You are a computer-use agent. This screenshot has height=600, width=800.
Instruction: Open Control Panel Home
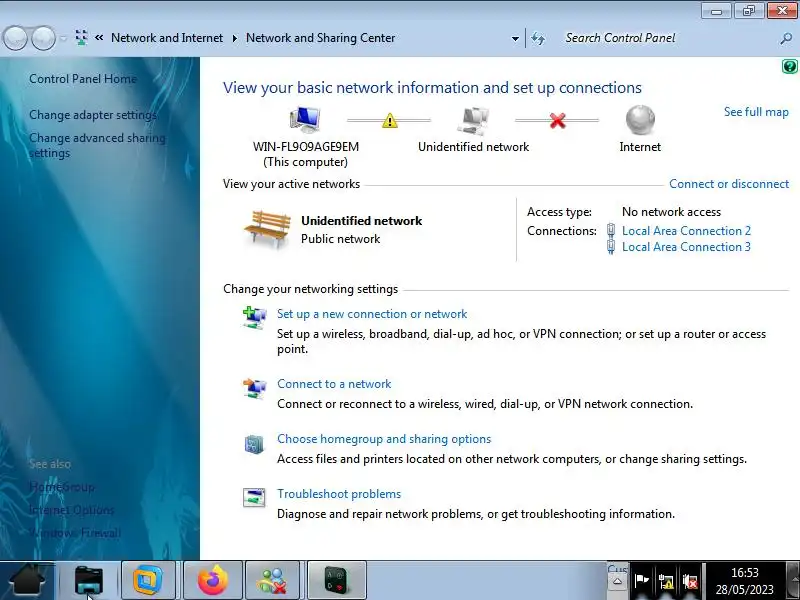[x=83, y=79]
